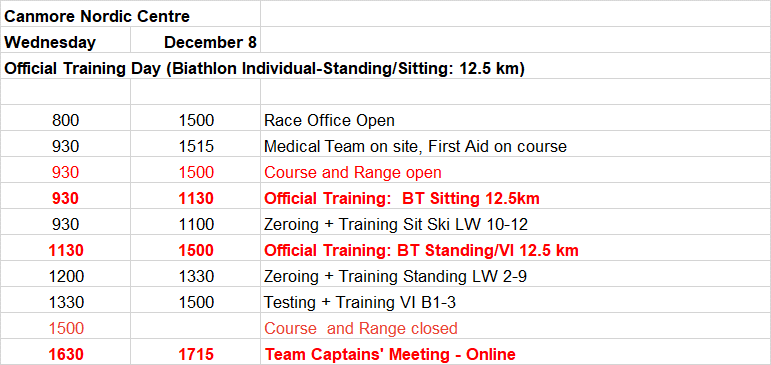Select the December 8 date cell
The width and height of the screenshot is (771, 365).
click(x=195, y=42)
